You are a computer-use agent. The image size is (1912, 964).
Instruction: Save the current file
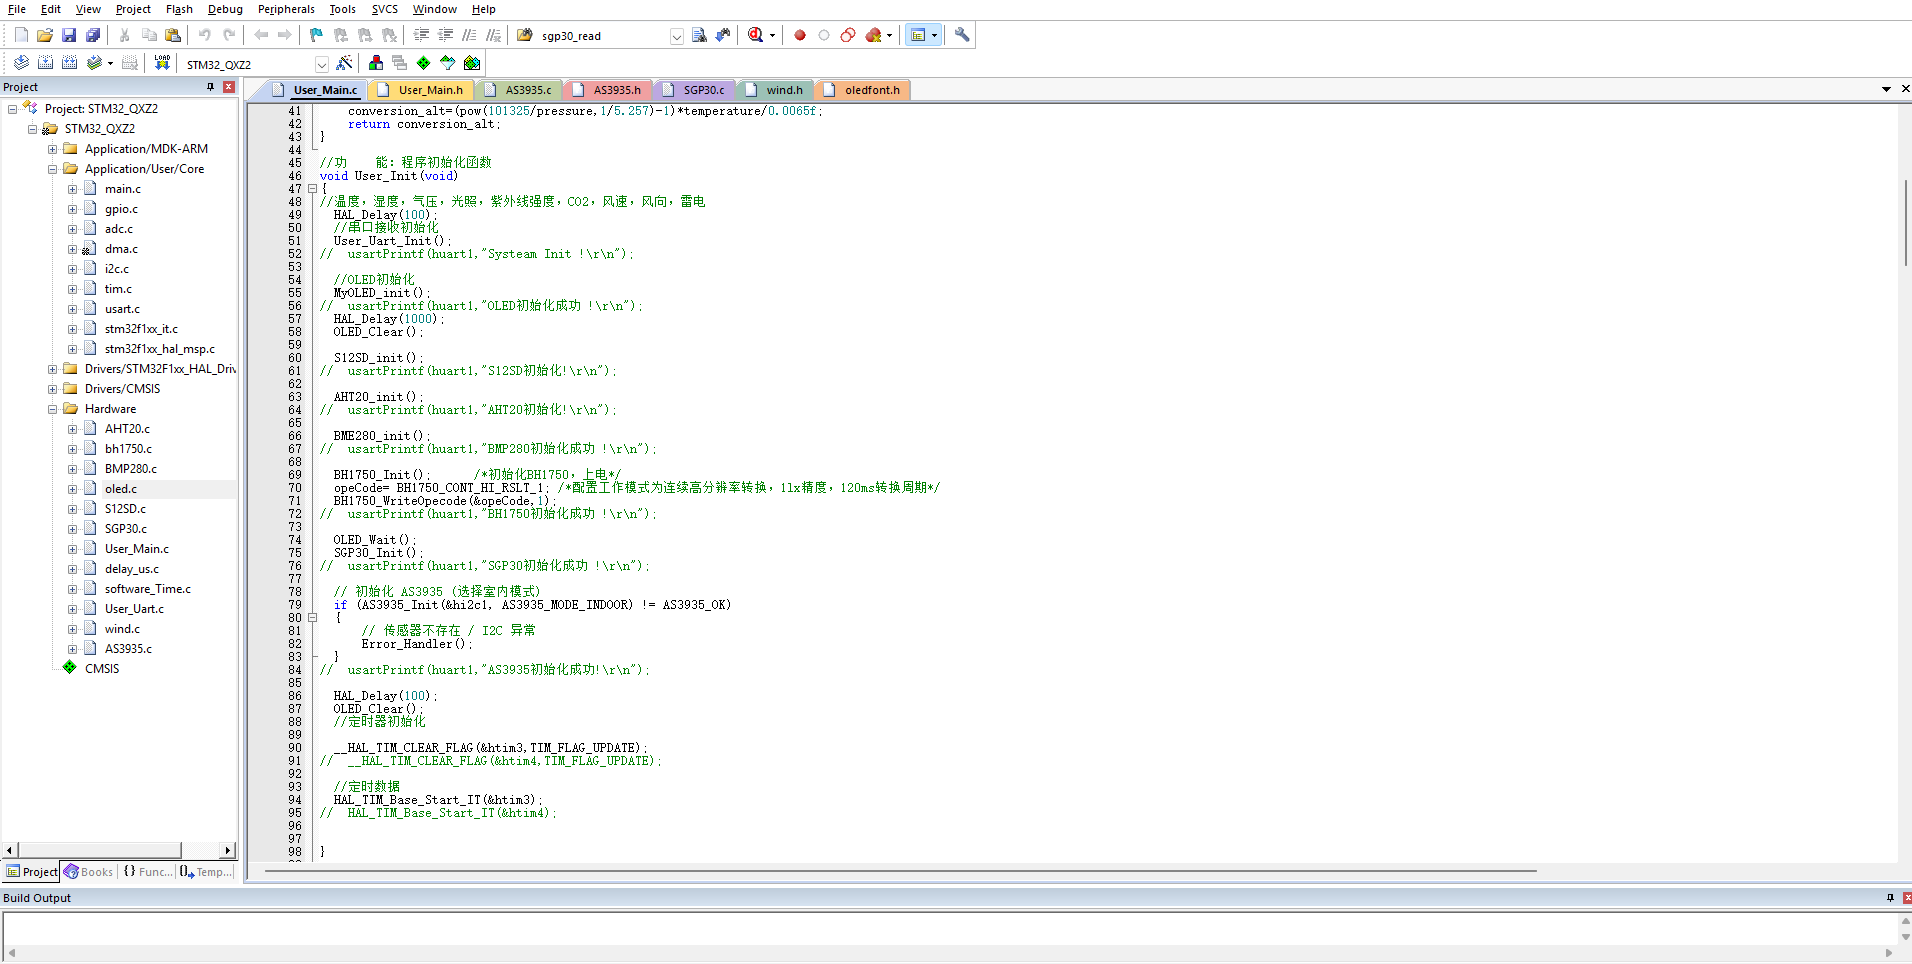click(x=69, y=35)
